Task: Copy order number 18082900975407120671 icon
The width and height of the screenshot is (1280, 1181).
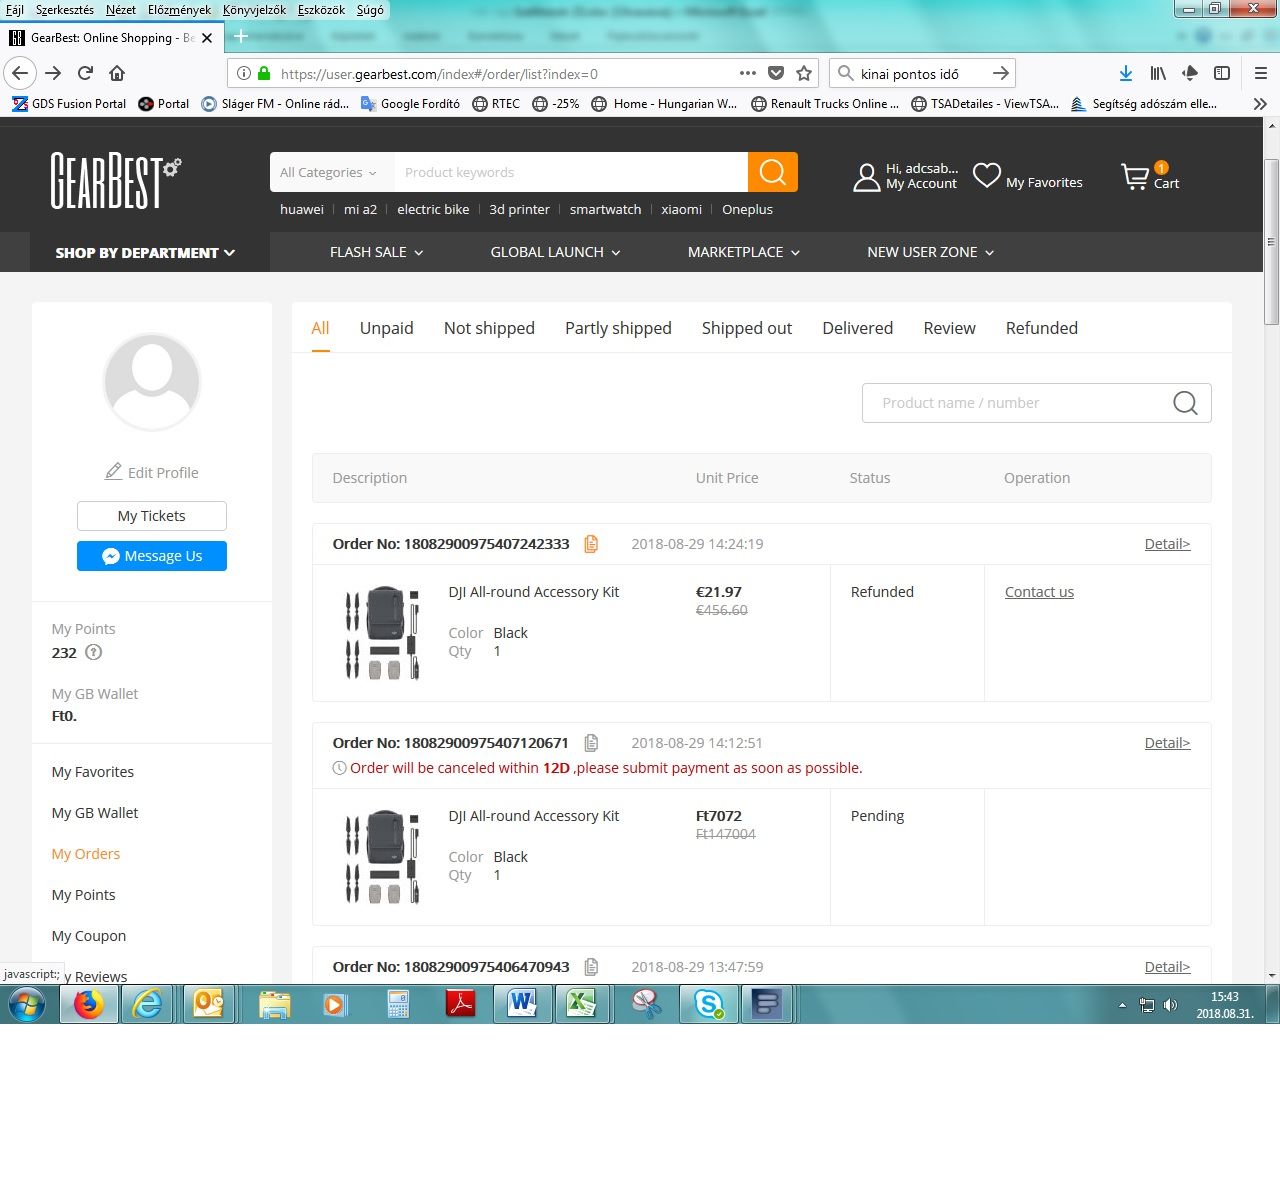Action: pos(591,743)
